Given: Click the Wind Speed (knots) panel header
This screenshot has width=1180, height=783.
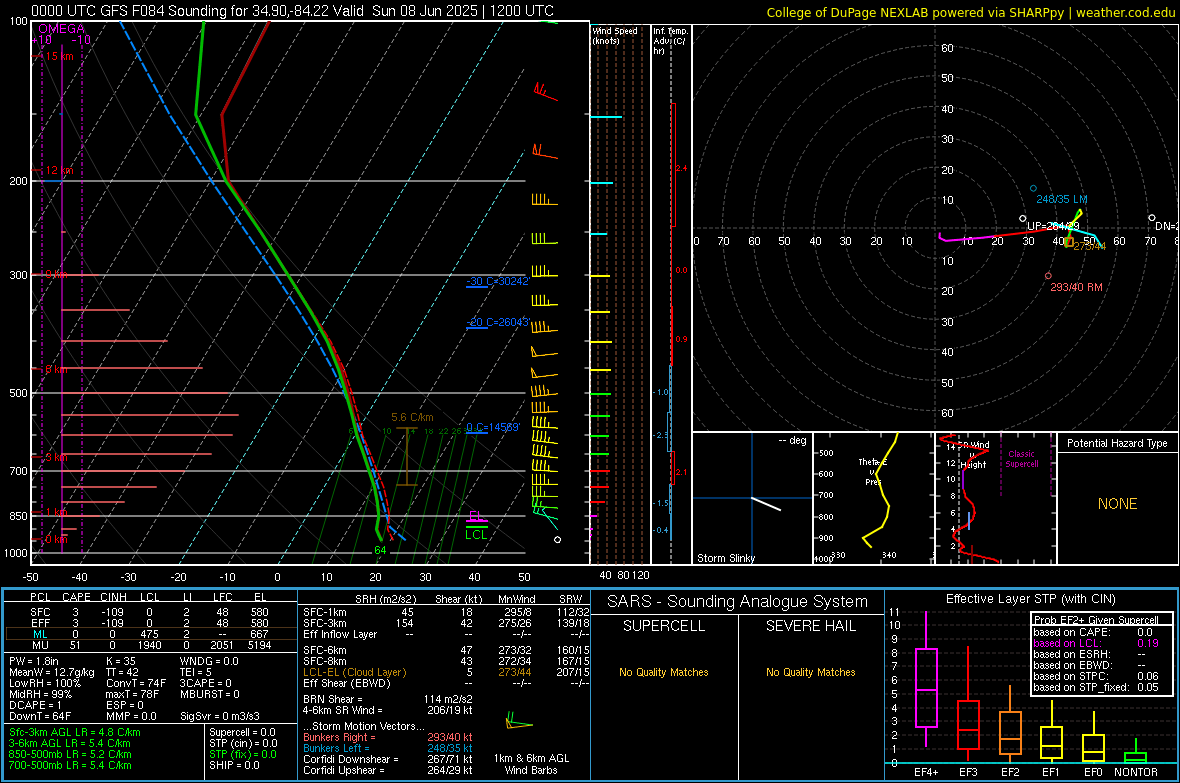Looking at the screenshot, I should (615, 35).
